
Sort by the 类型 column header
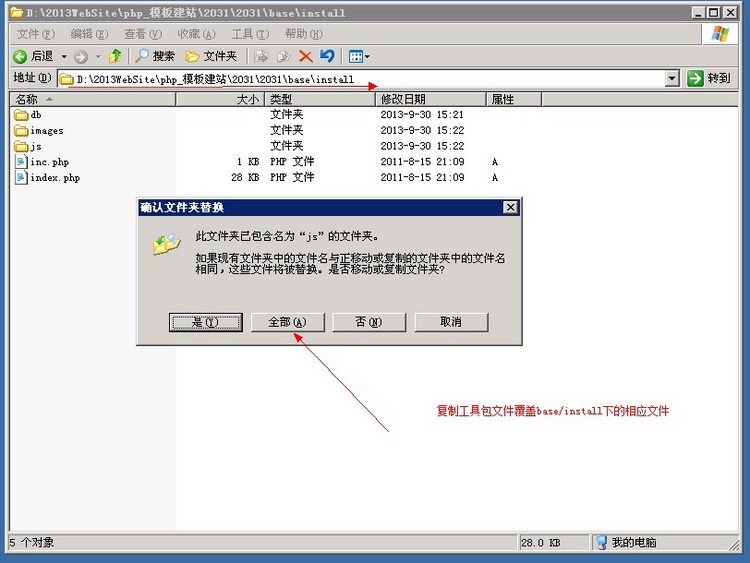pyautogui.click(x=320, y=99)
